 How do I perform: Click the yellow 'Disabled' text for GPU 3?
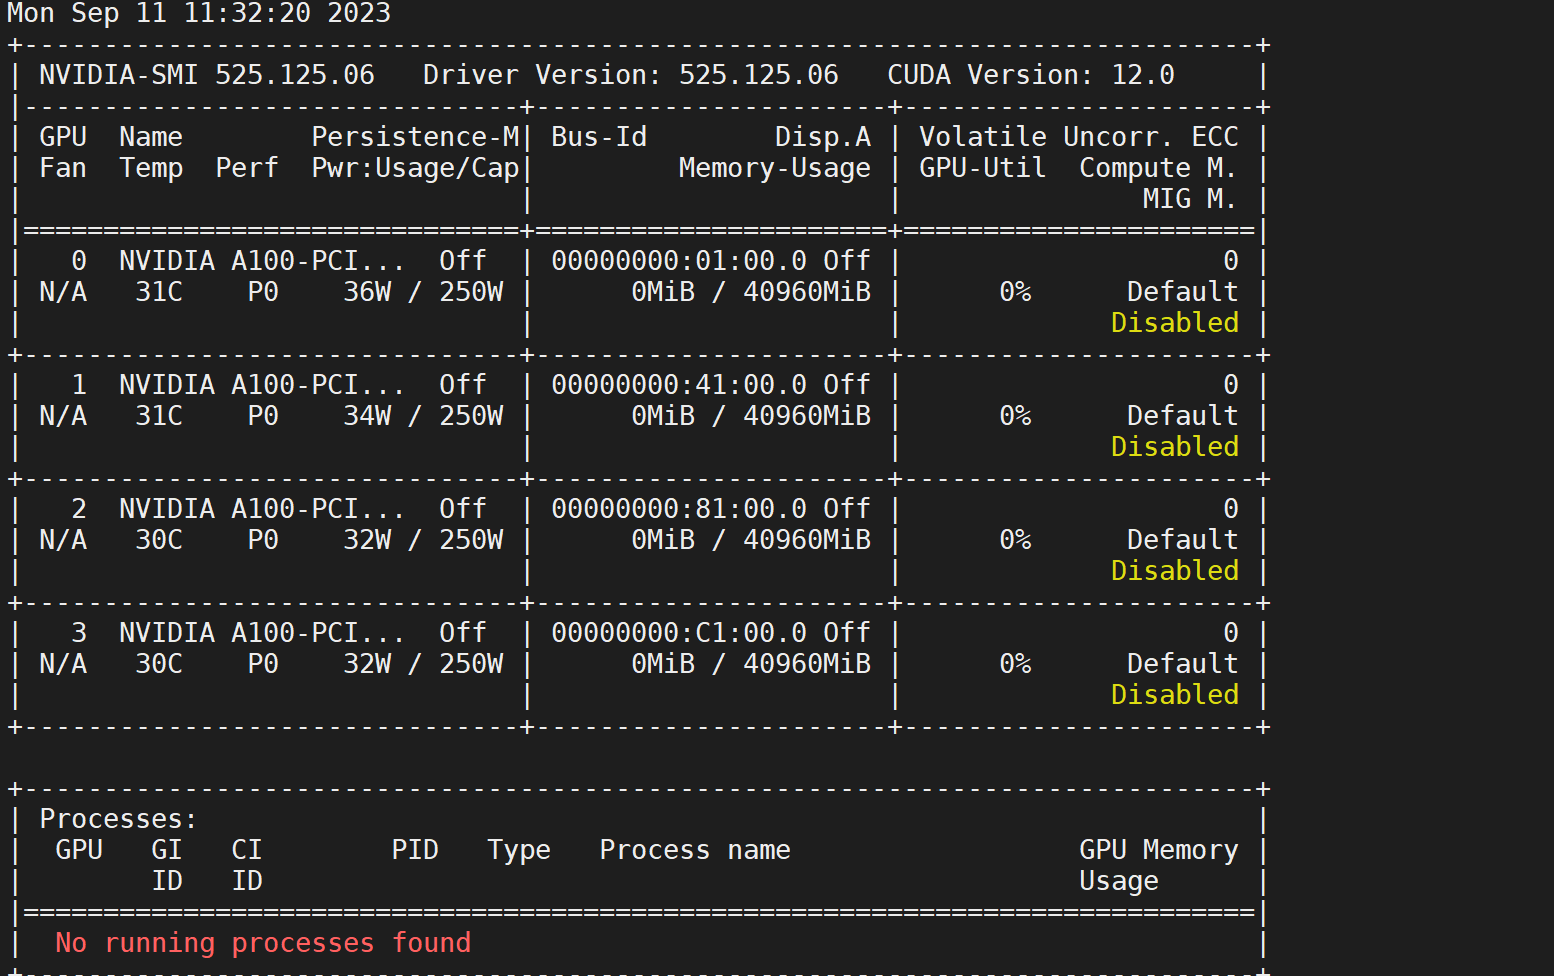click(x=1175, y=695)
